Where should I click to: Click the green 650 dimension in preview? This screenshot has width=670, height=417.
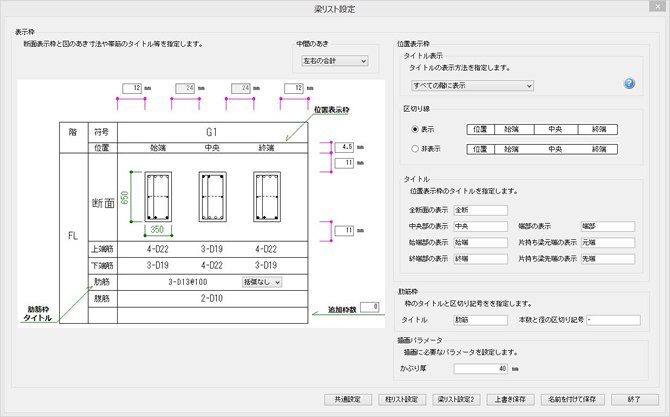pyautogui.click(x=125, y=197)
